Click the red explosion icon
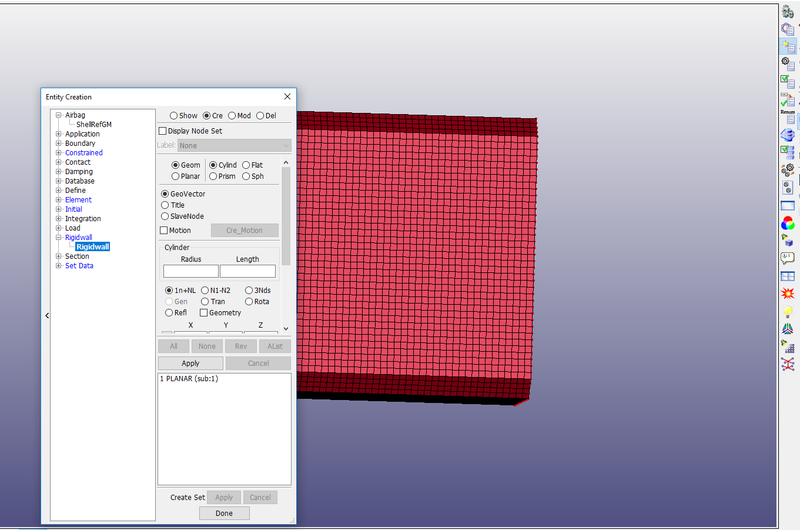Screen dimensions: 800x530 coord(788,293)
